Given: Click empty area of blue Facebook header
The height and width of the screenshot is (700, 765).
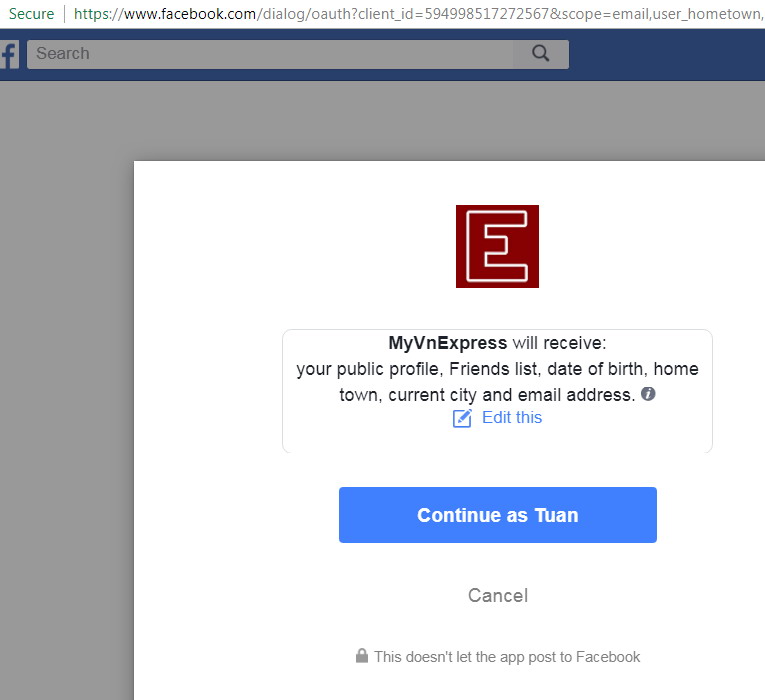Looking at the screenshot, I should pos(666,55).
